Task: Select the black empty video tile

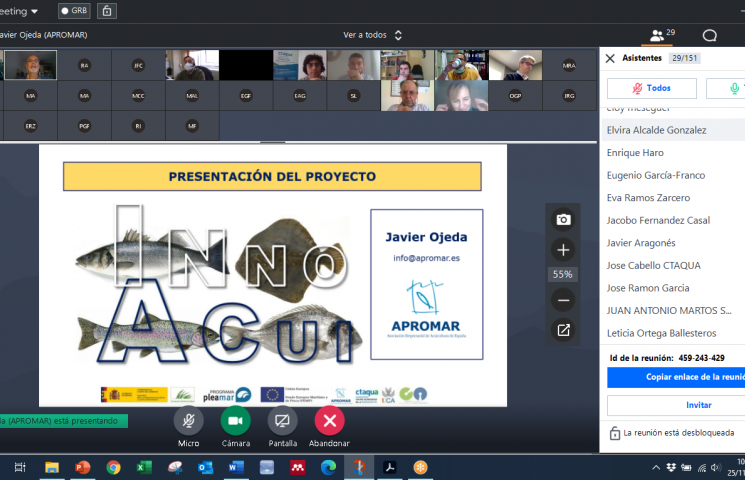Action: pos(246,65)
